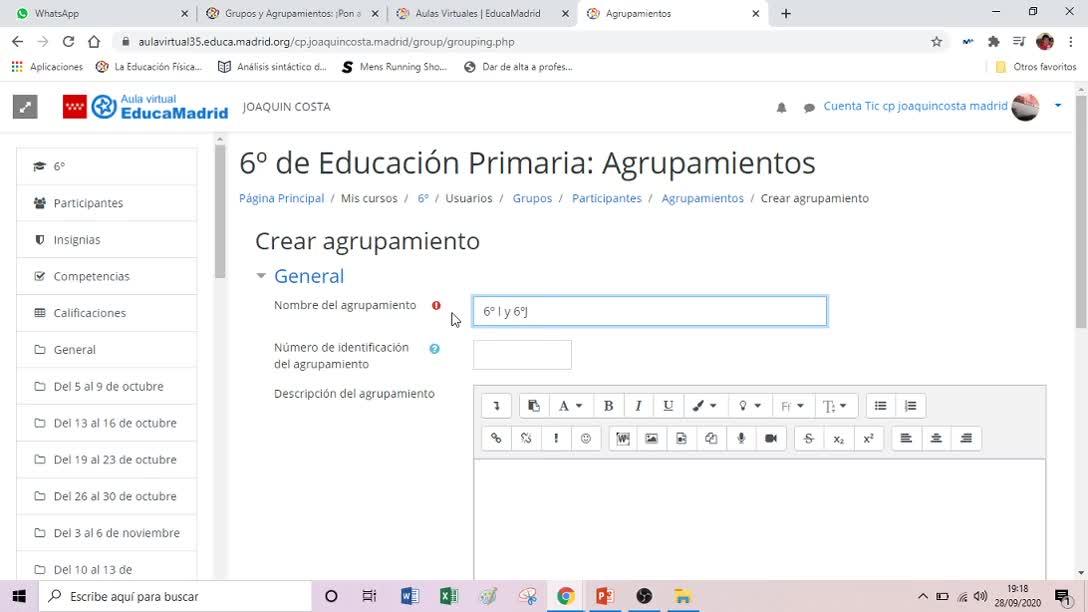Click the exclamation mark editor icon
Screen dimensions: 1088x612
coord(556,439)
